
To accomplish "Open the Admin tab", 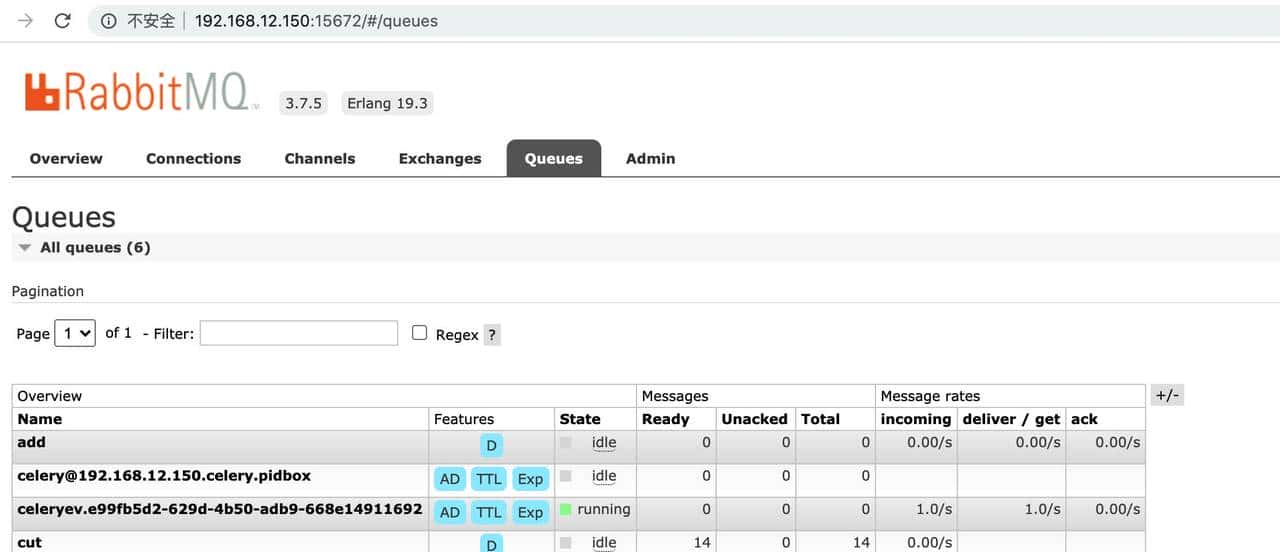I will point(650,158).
